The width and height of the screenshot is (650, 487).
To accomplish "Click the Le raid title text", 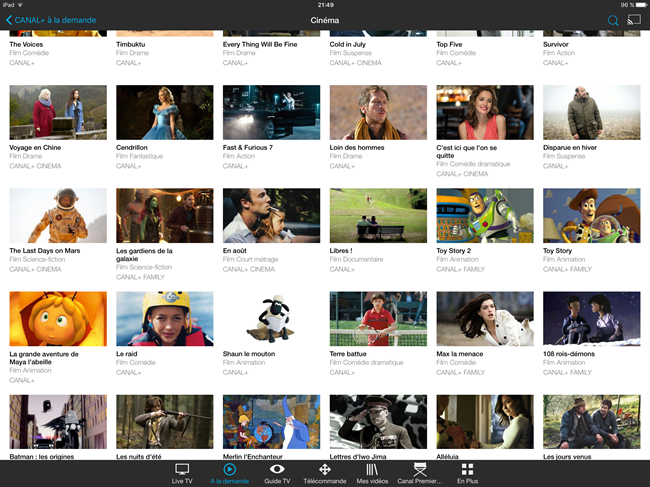I will tap(127, 354).
